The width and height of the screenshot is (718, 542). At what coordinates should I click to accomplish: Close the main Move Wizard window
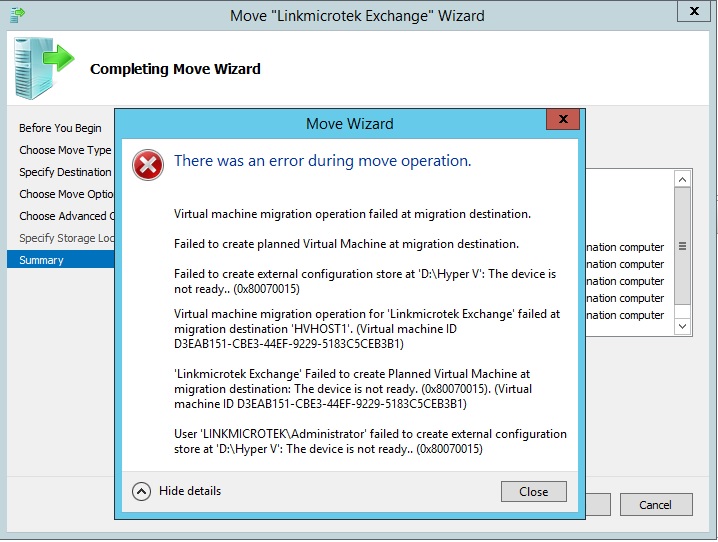click(694, 11)
